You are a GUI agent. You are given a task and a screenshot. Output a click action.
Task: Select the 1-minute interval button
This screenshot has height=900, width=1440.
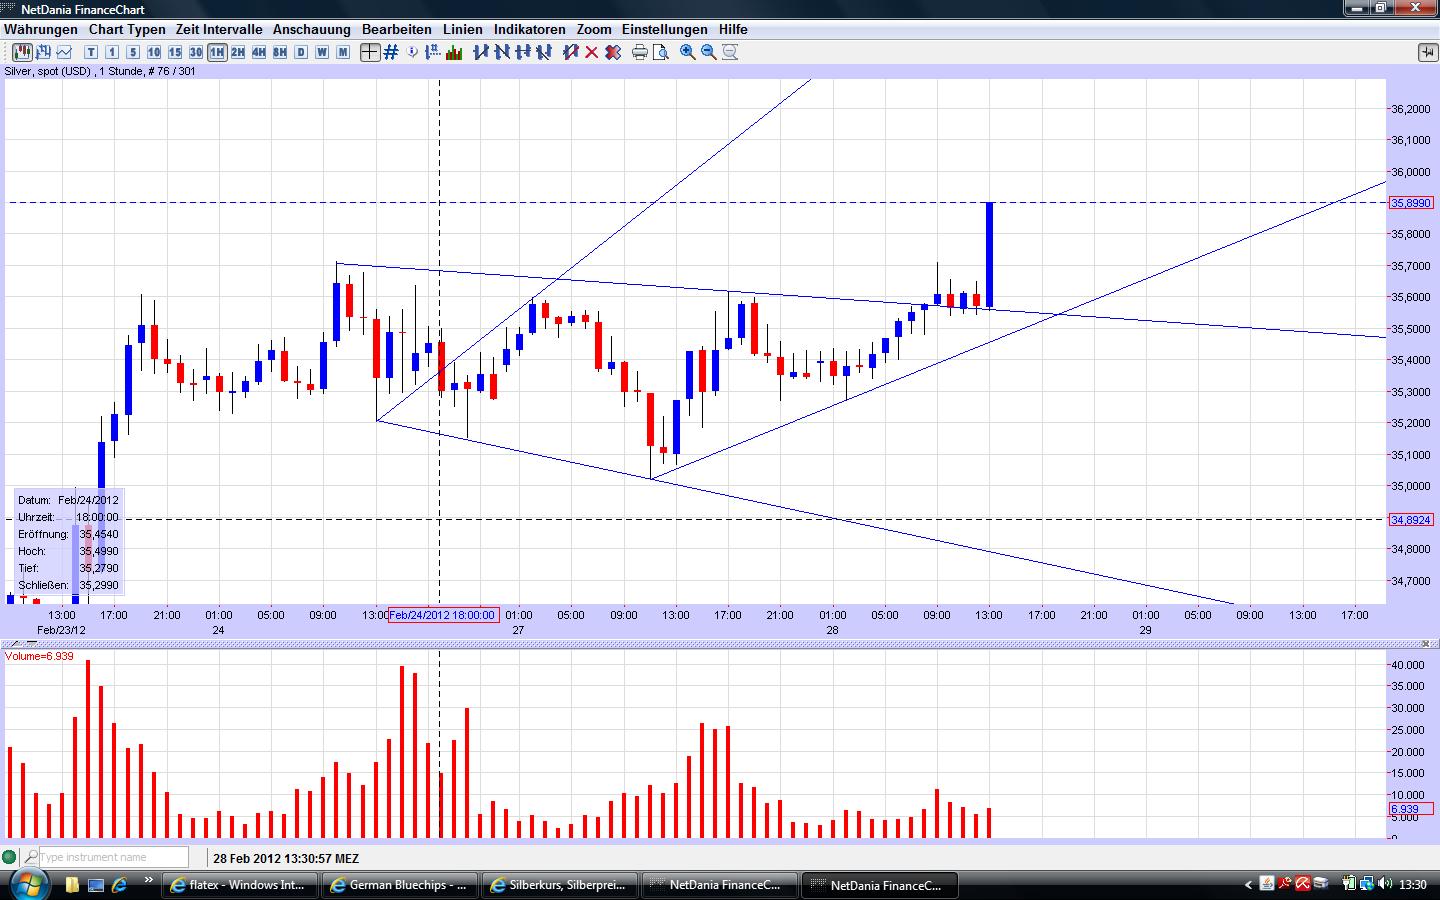point(112,52)
